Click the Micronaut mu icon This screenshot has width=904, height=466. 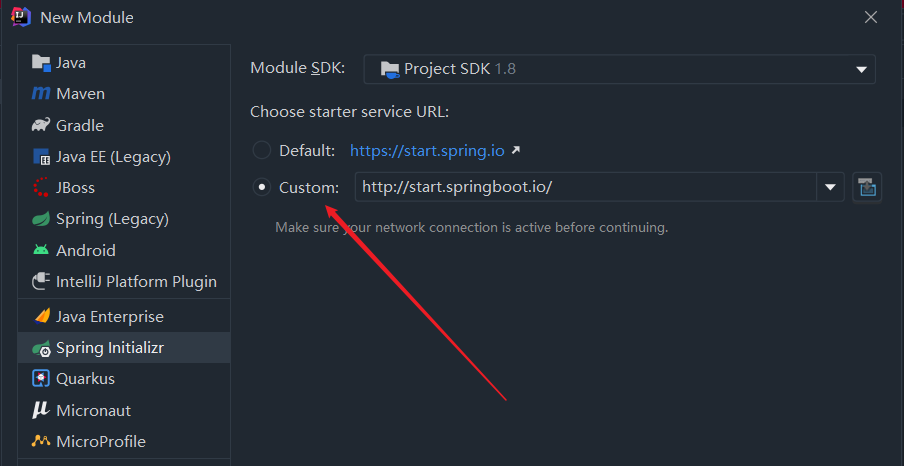pos(41,410)
